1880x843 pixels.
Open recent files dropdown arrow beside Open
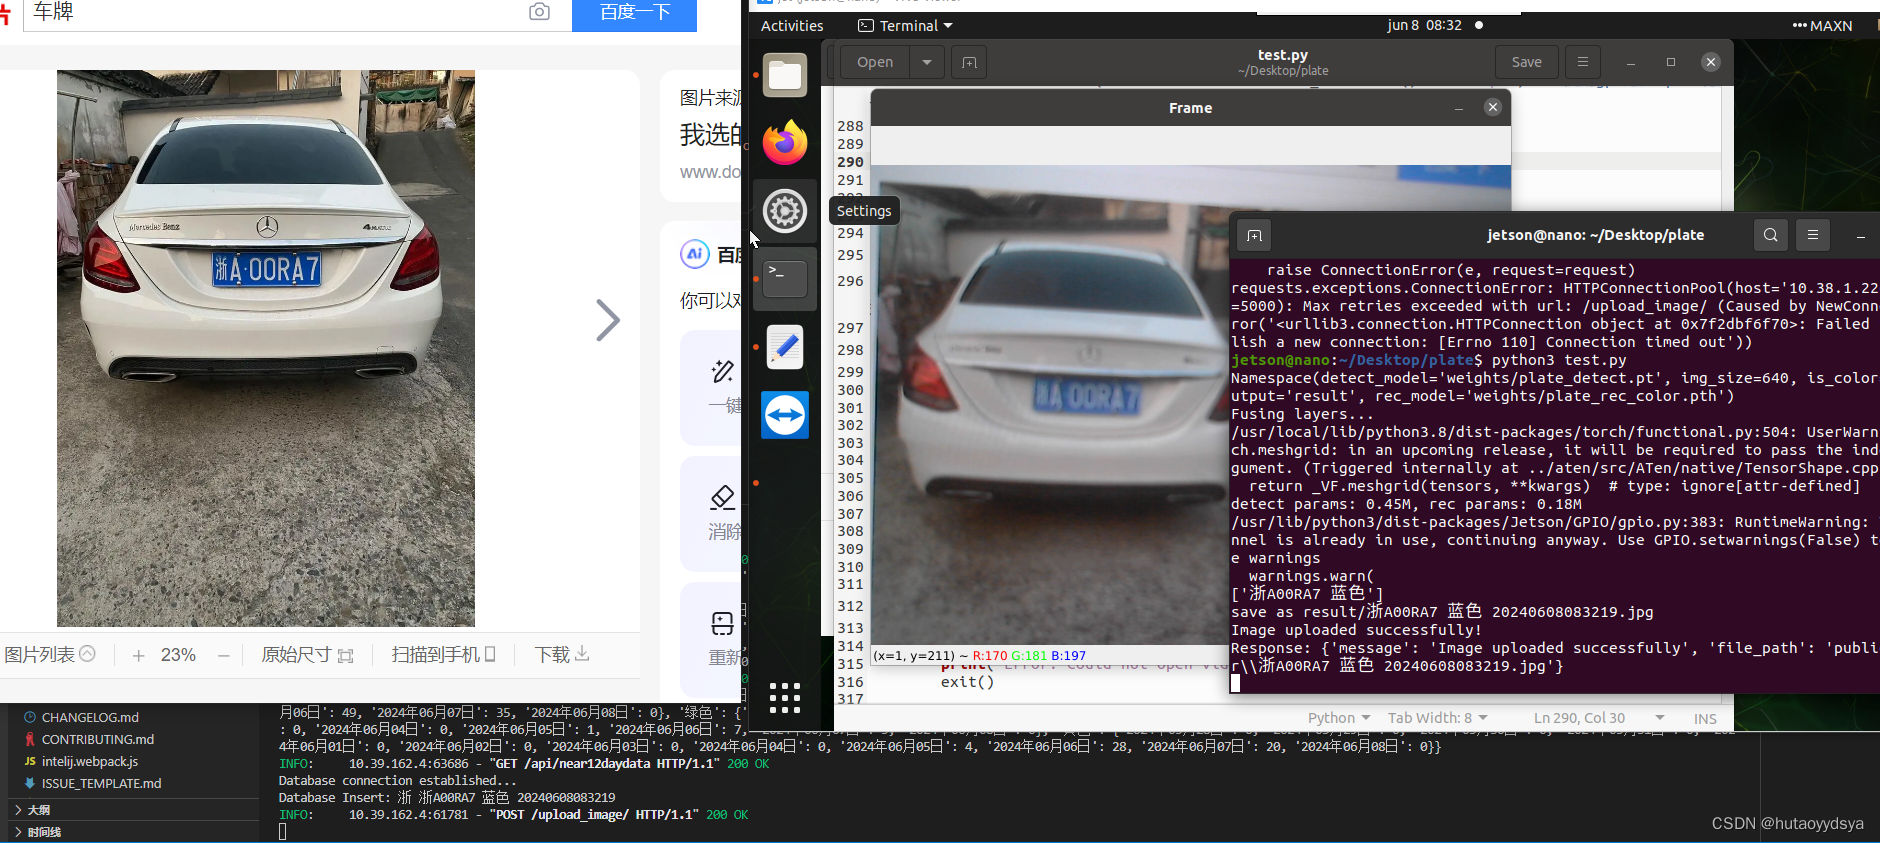pyautogui.click(x=927, y=62)
